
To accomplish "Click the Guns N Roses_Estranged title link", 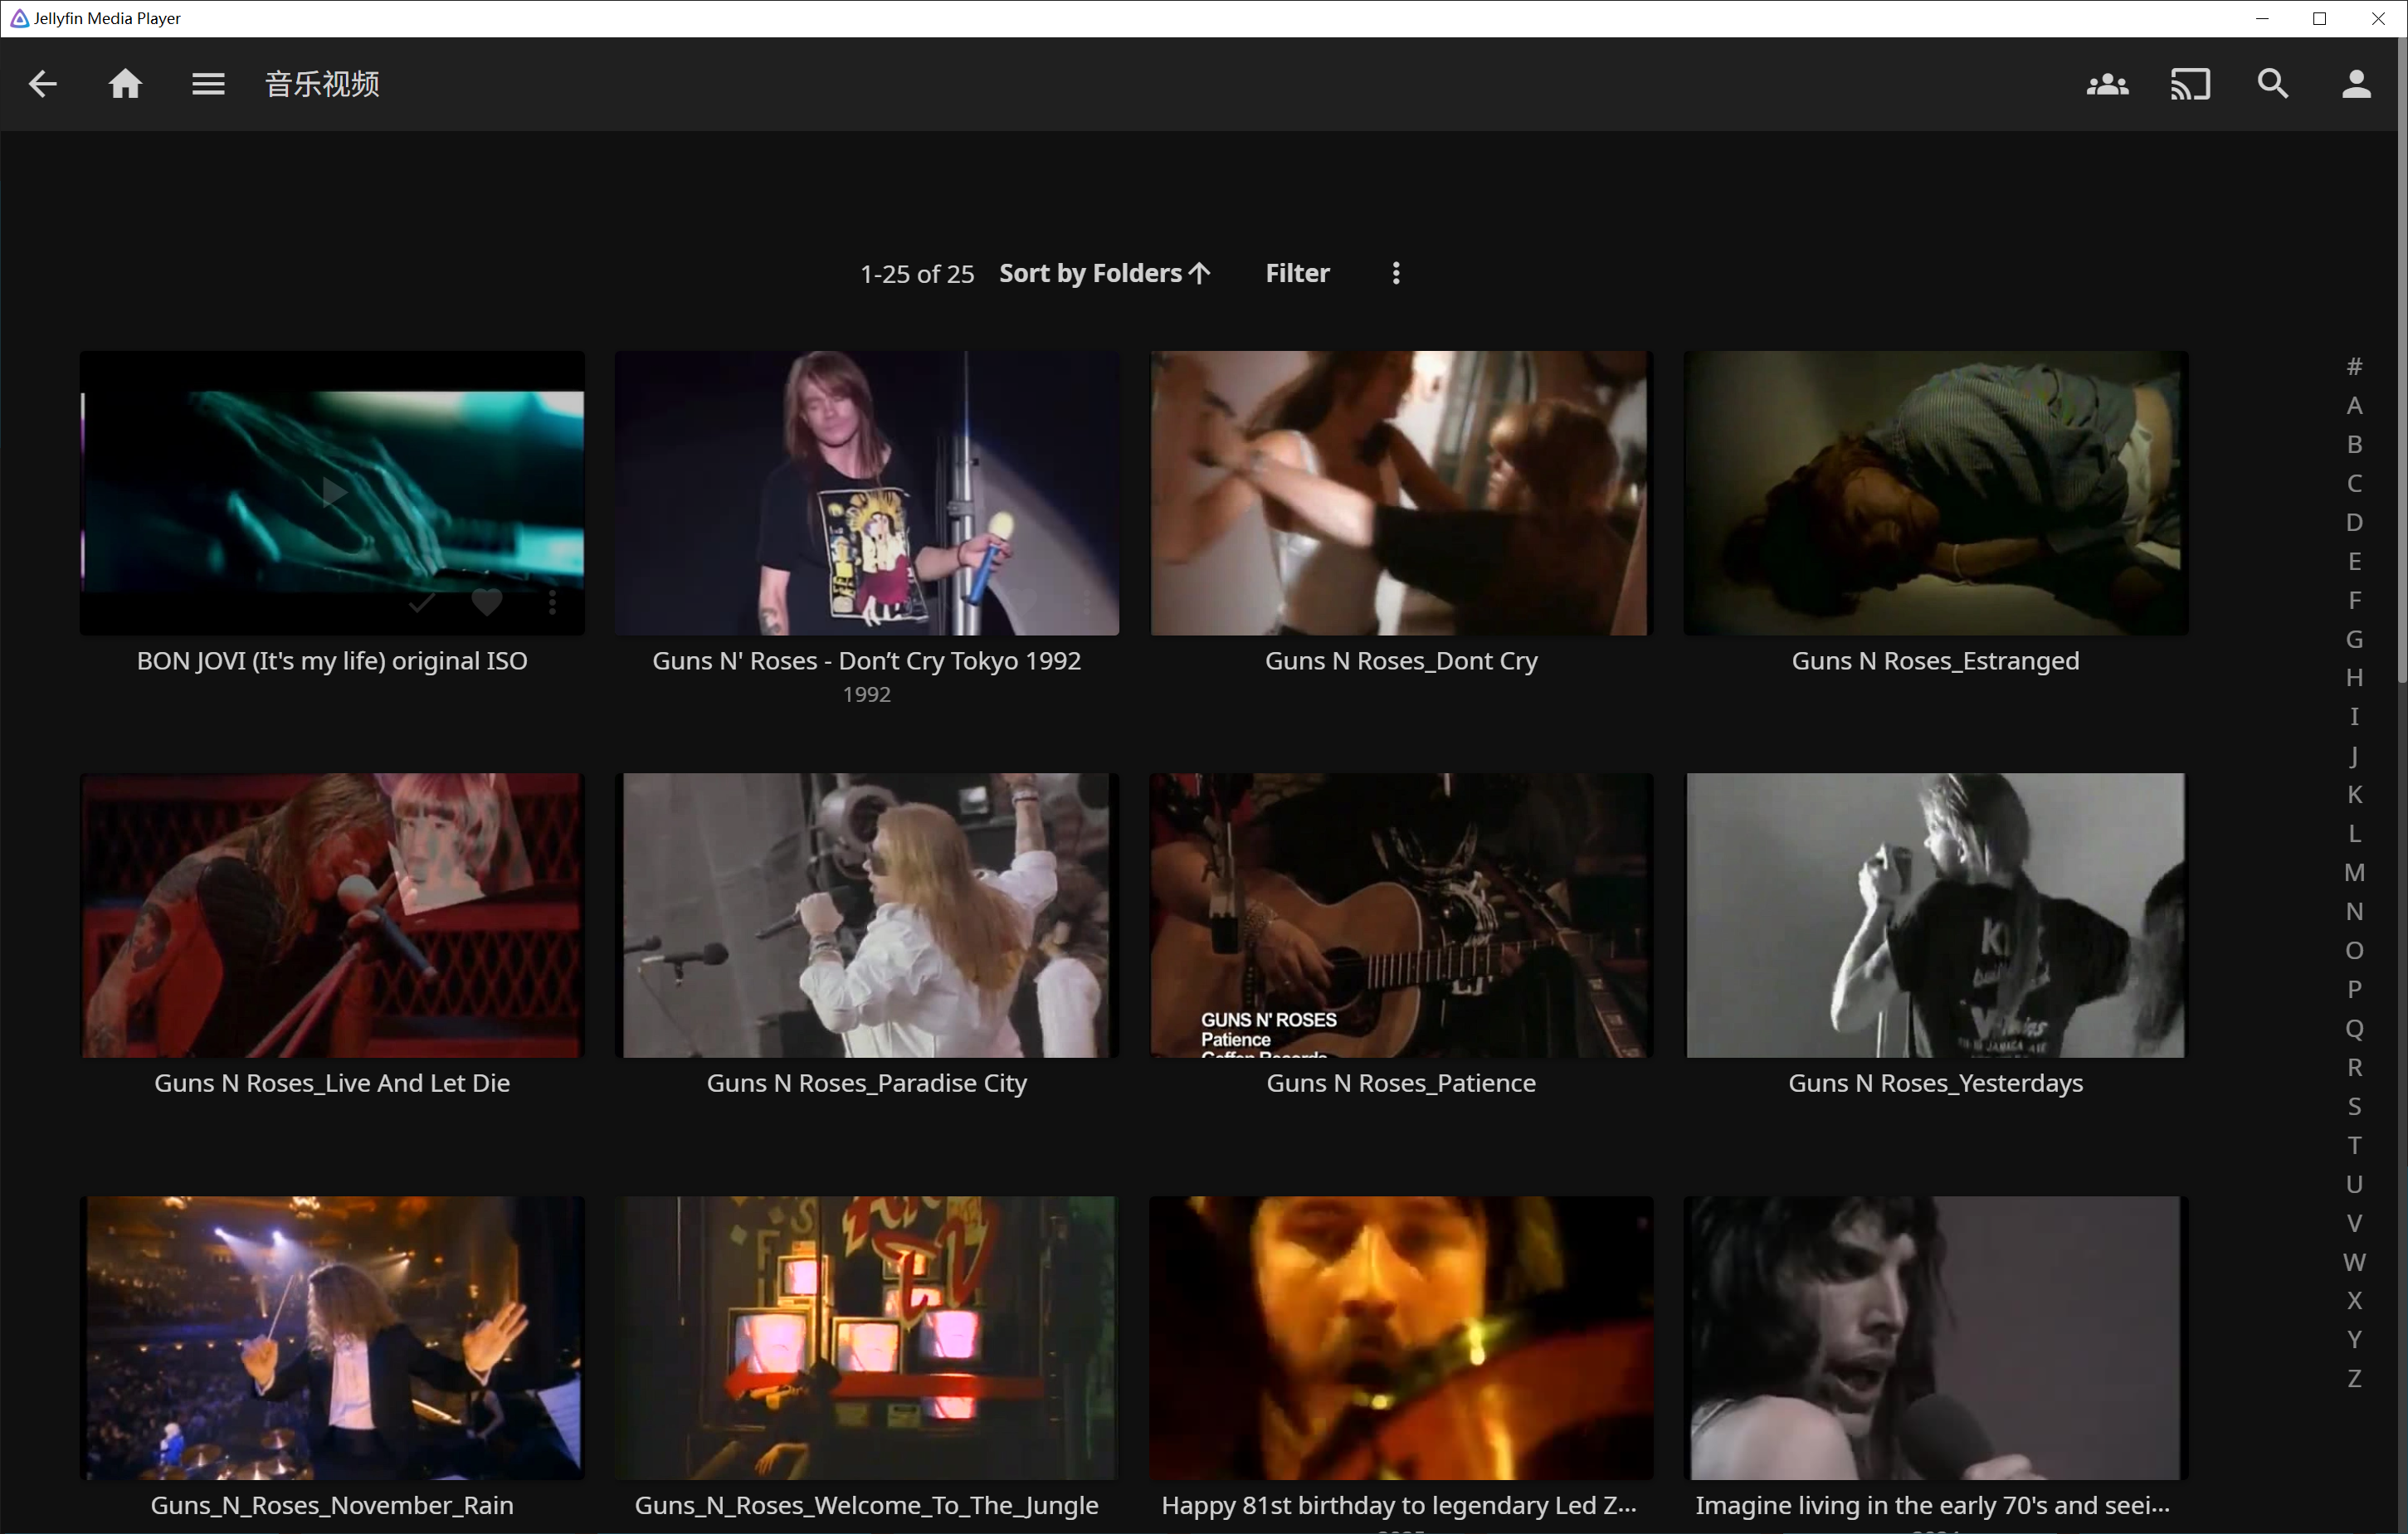I will 1934,661.
